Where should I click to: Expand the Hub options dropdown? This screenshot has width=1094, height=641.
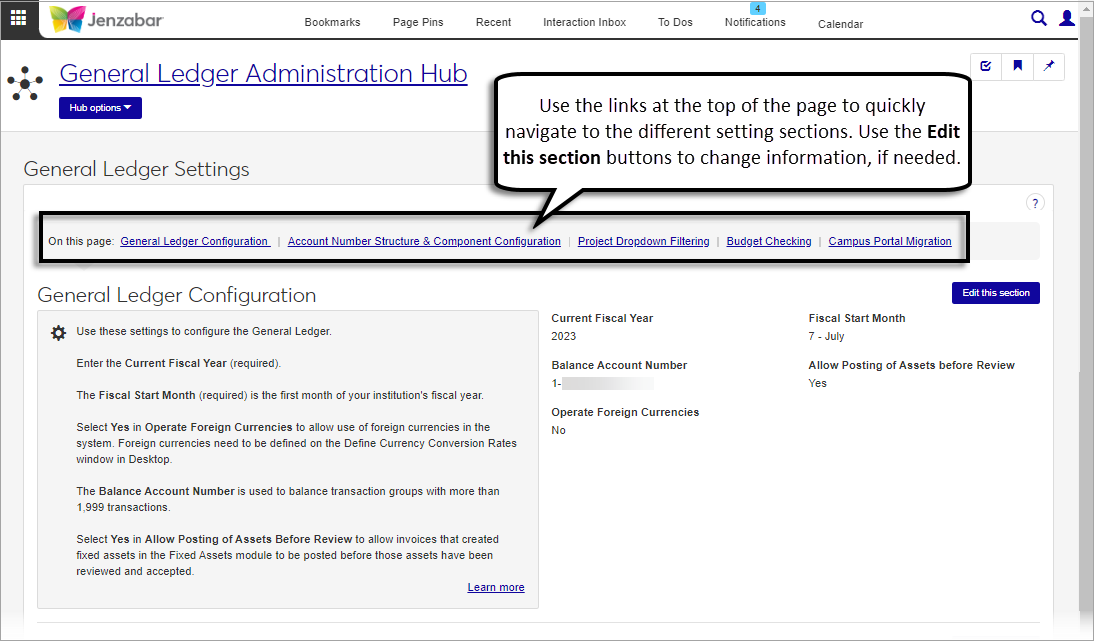(100, 108)
